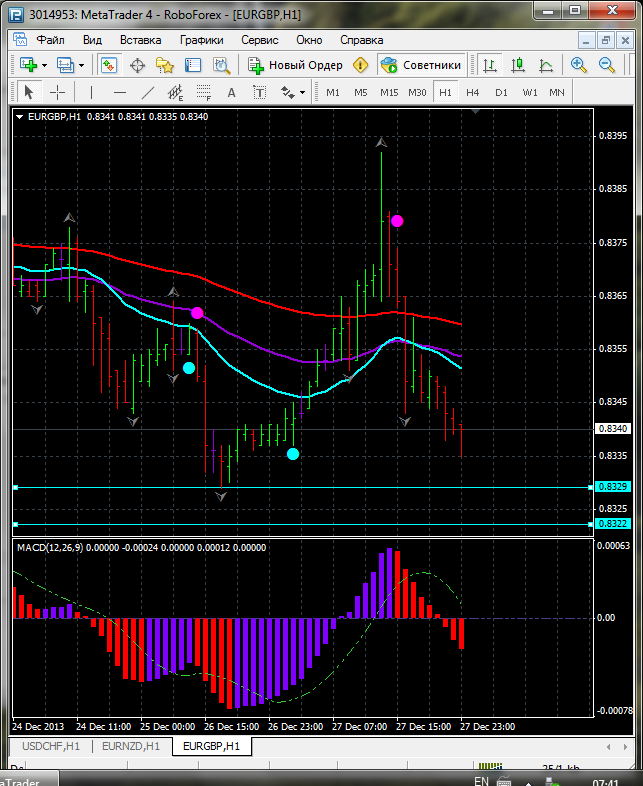
Task: Click the Советники button
Action: click(x=421, y=65)
